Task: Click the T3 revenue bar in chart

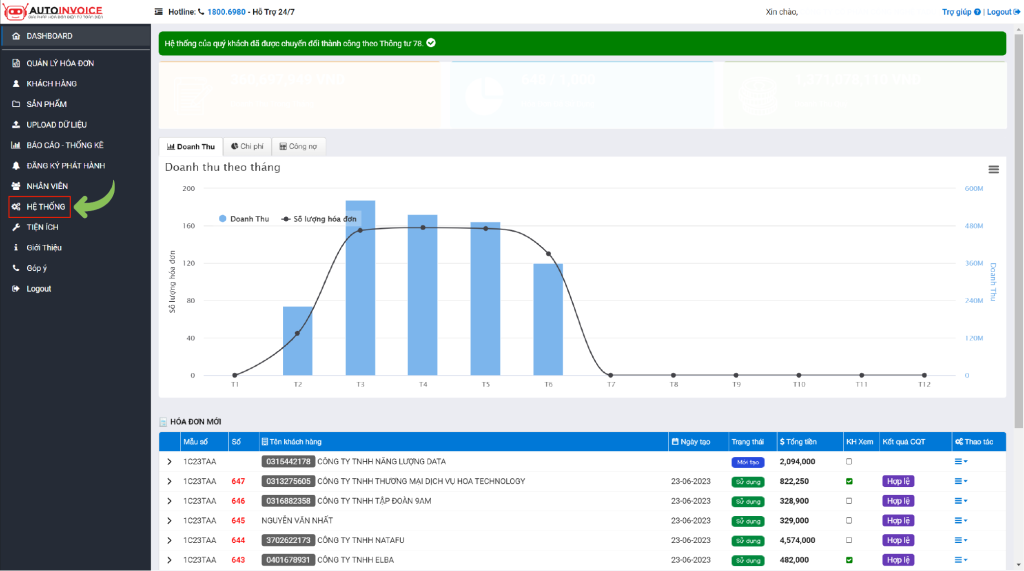Action: (360, 287)
